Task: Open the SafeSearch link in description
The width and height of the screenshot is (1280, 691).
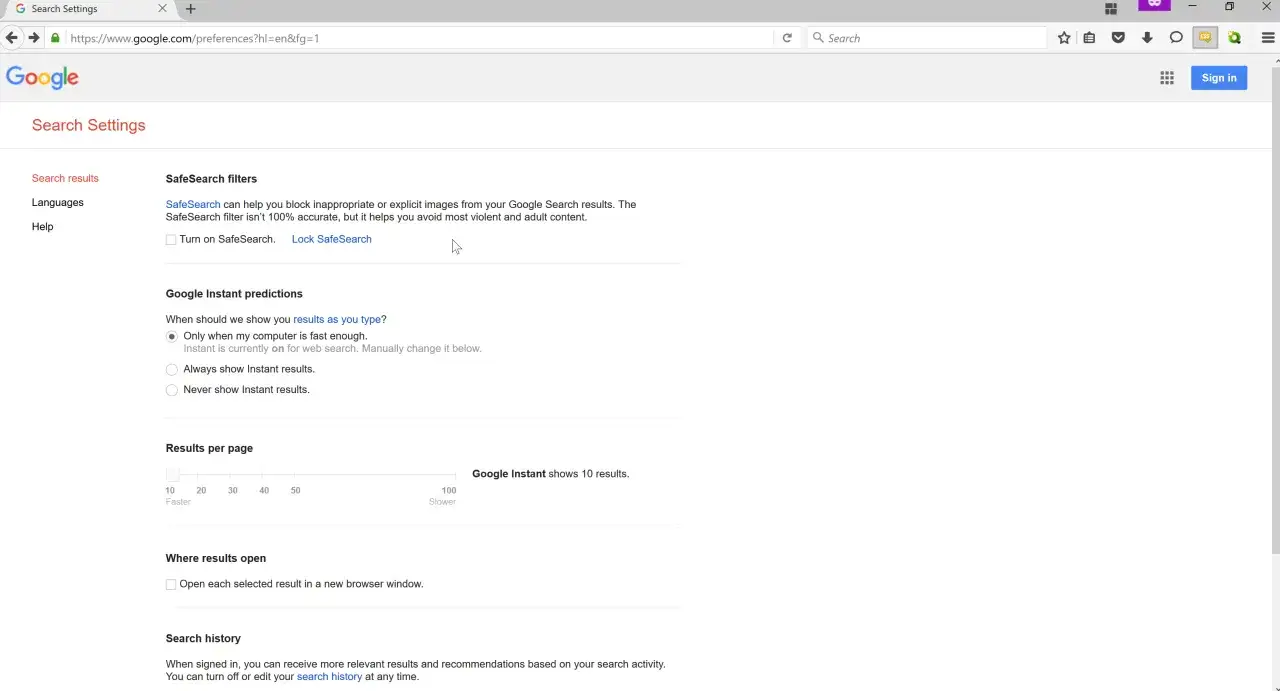Action: pos(193,204)
